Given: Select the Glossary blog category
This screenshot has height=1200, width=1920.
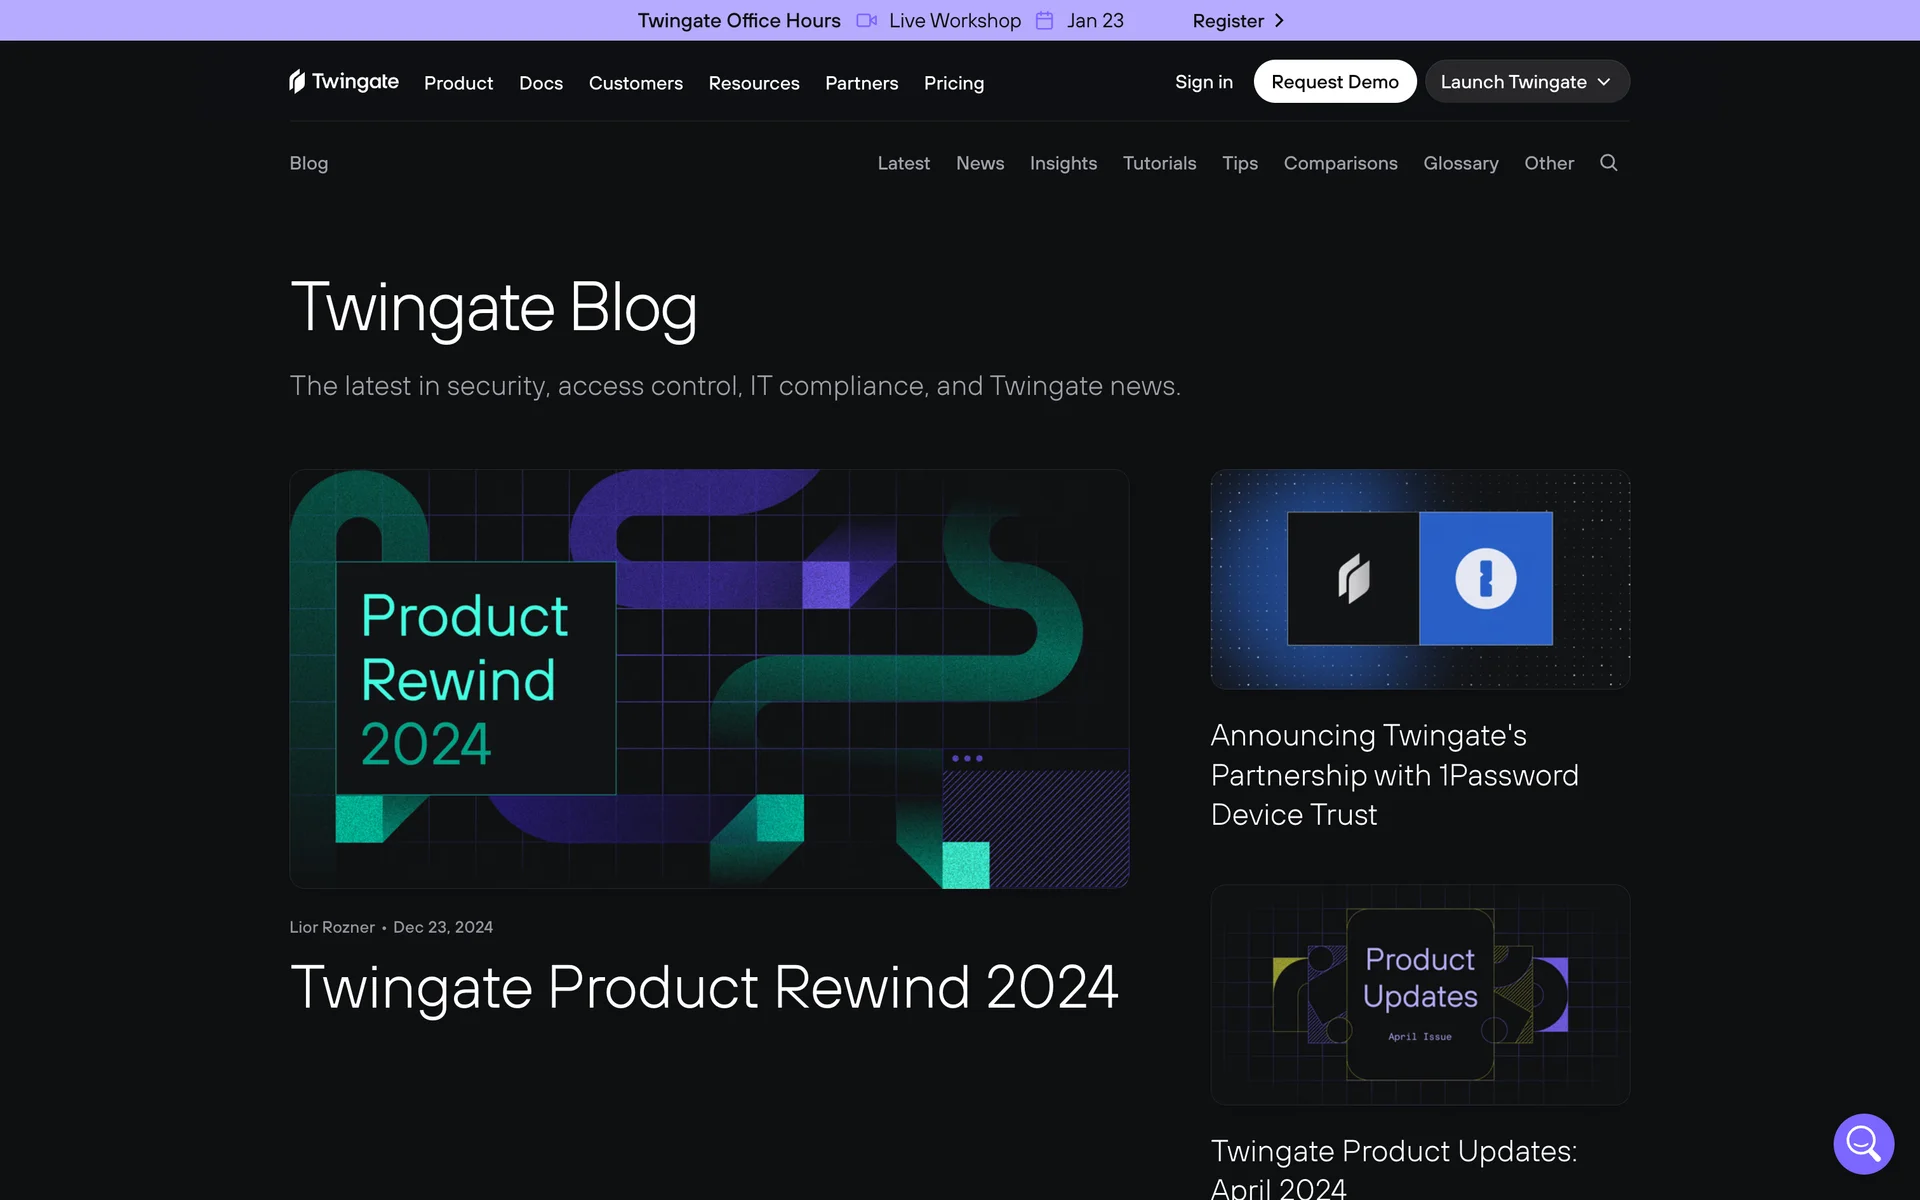Looking at the screenshot, I should tap(1460, 163).
